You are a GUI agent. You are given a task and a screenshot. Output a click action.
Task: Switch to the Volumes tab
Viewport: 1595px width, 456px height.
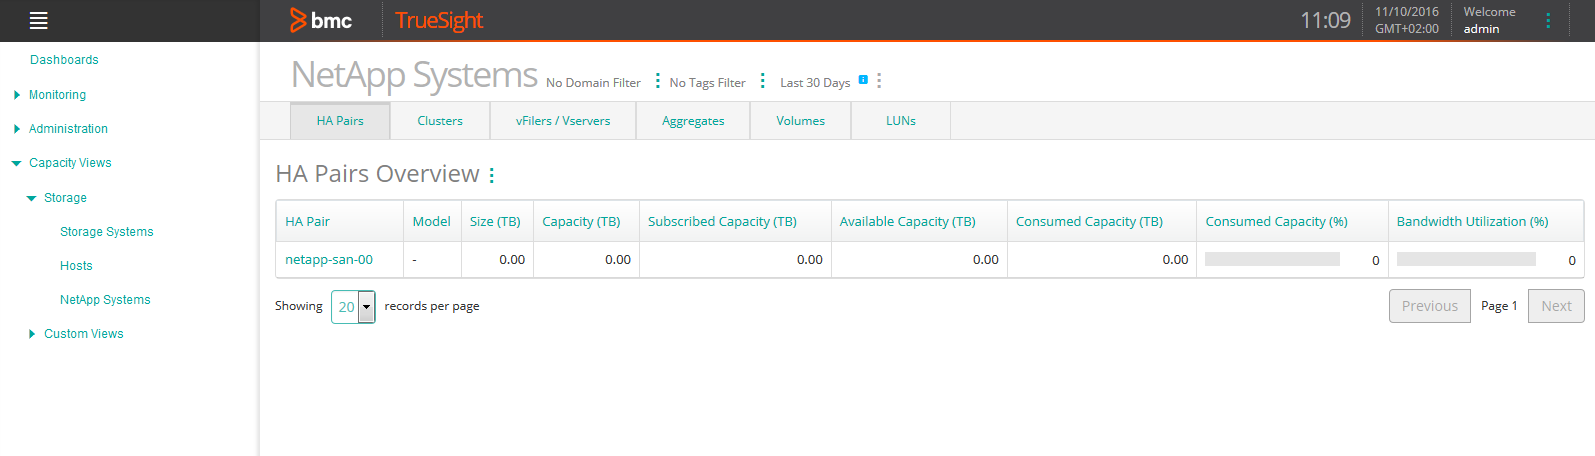pos(801,121)
